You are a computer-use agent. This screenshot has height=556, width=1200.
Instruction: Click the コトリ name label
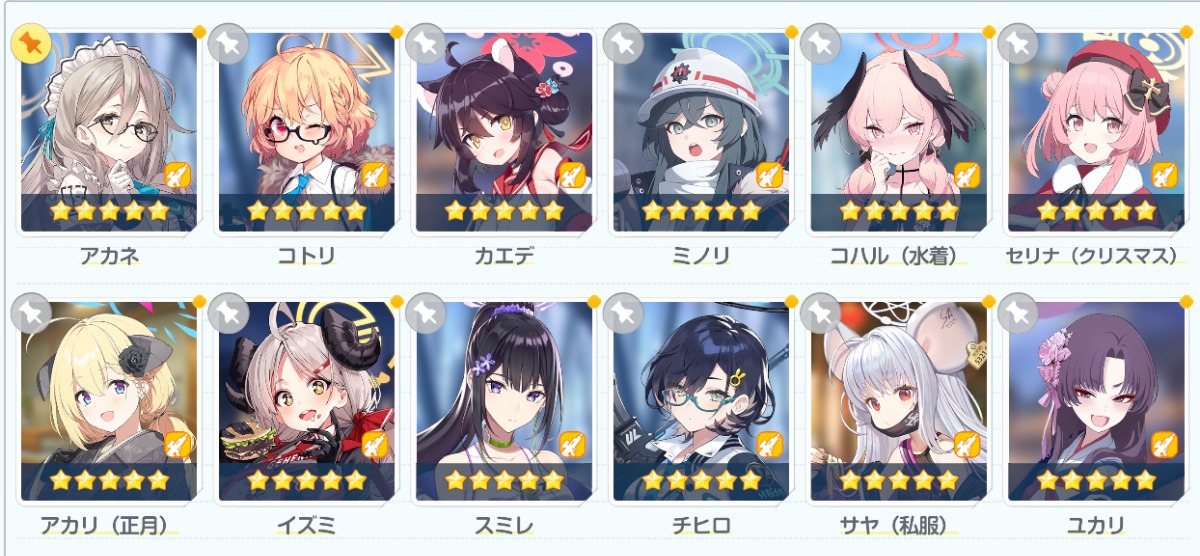click(307, 256)
